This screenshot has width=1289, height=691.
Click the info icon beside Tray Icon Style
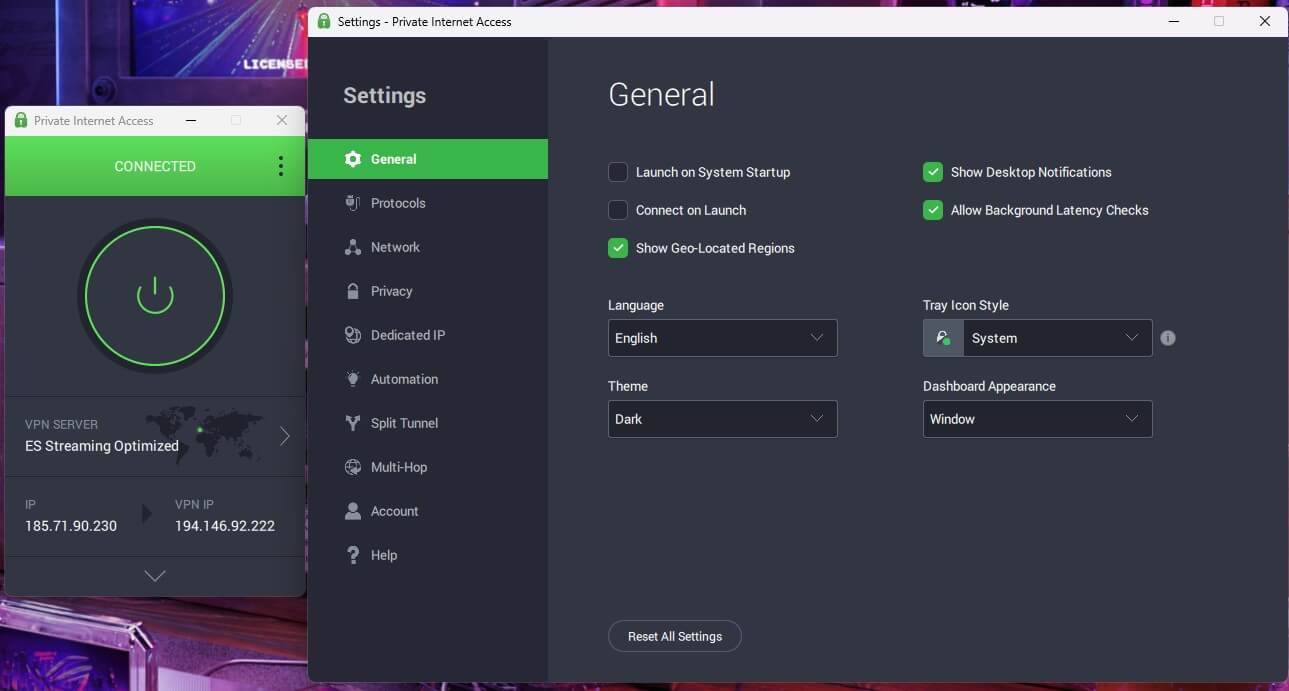coord(1168,338)
